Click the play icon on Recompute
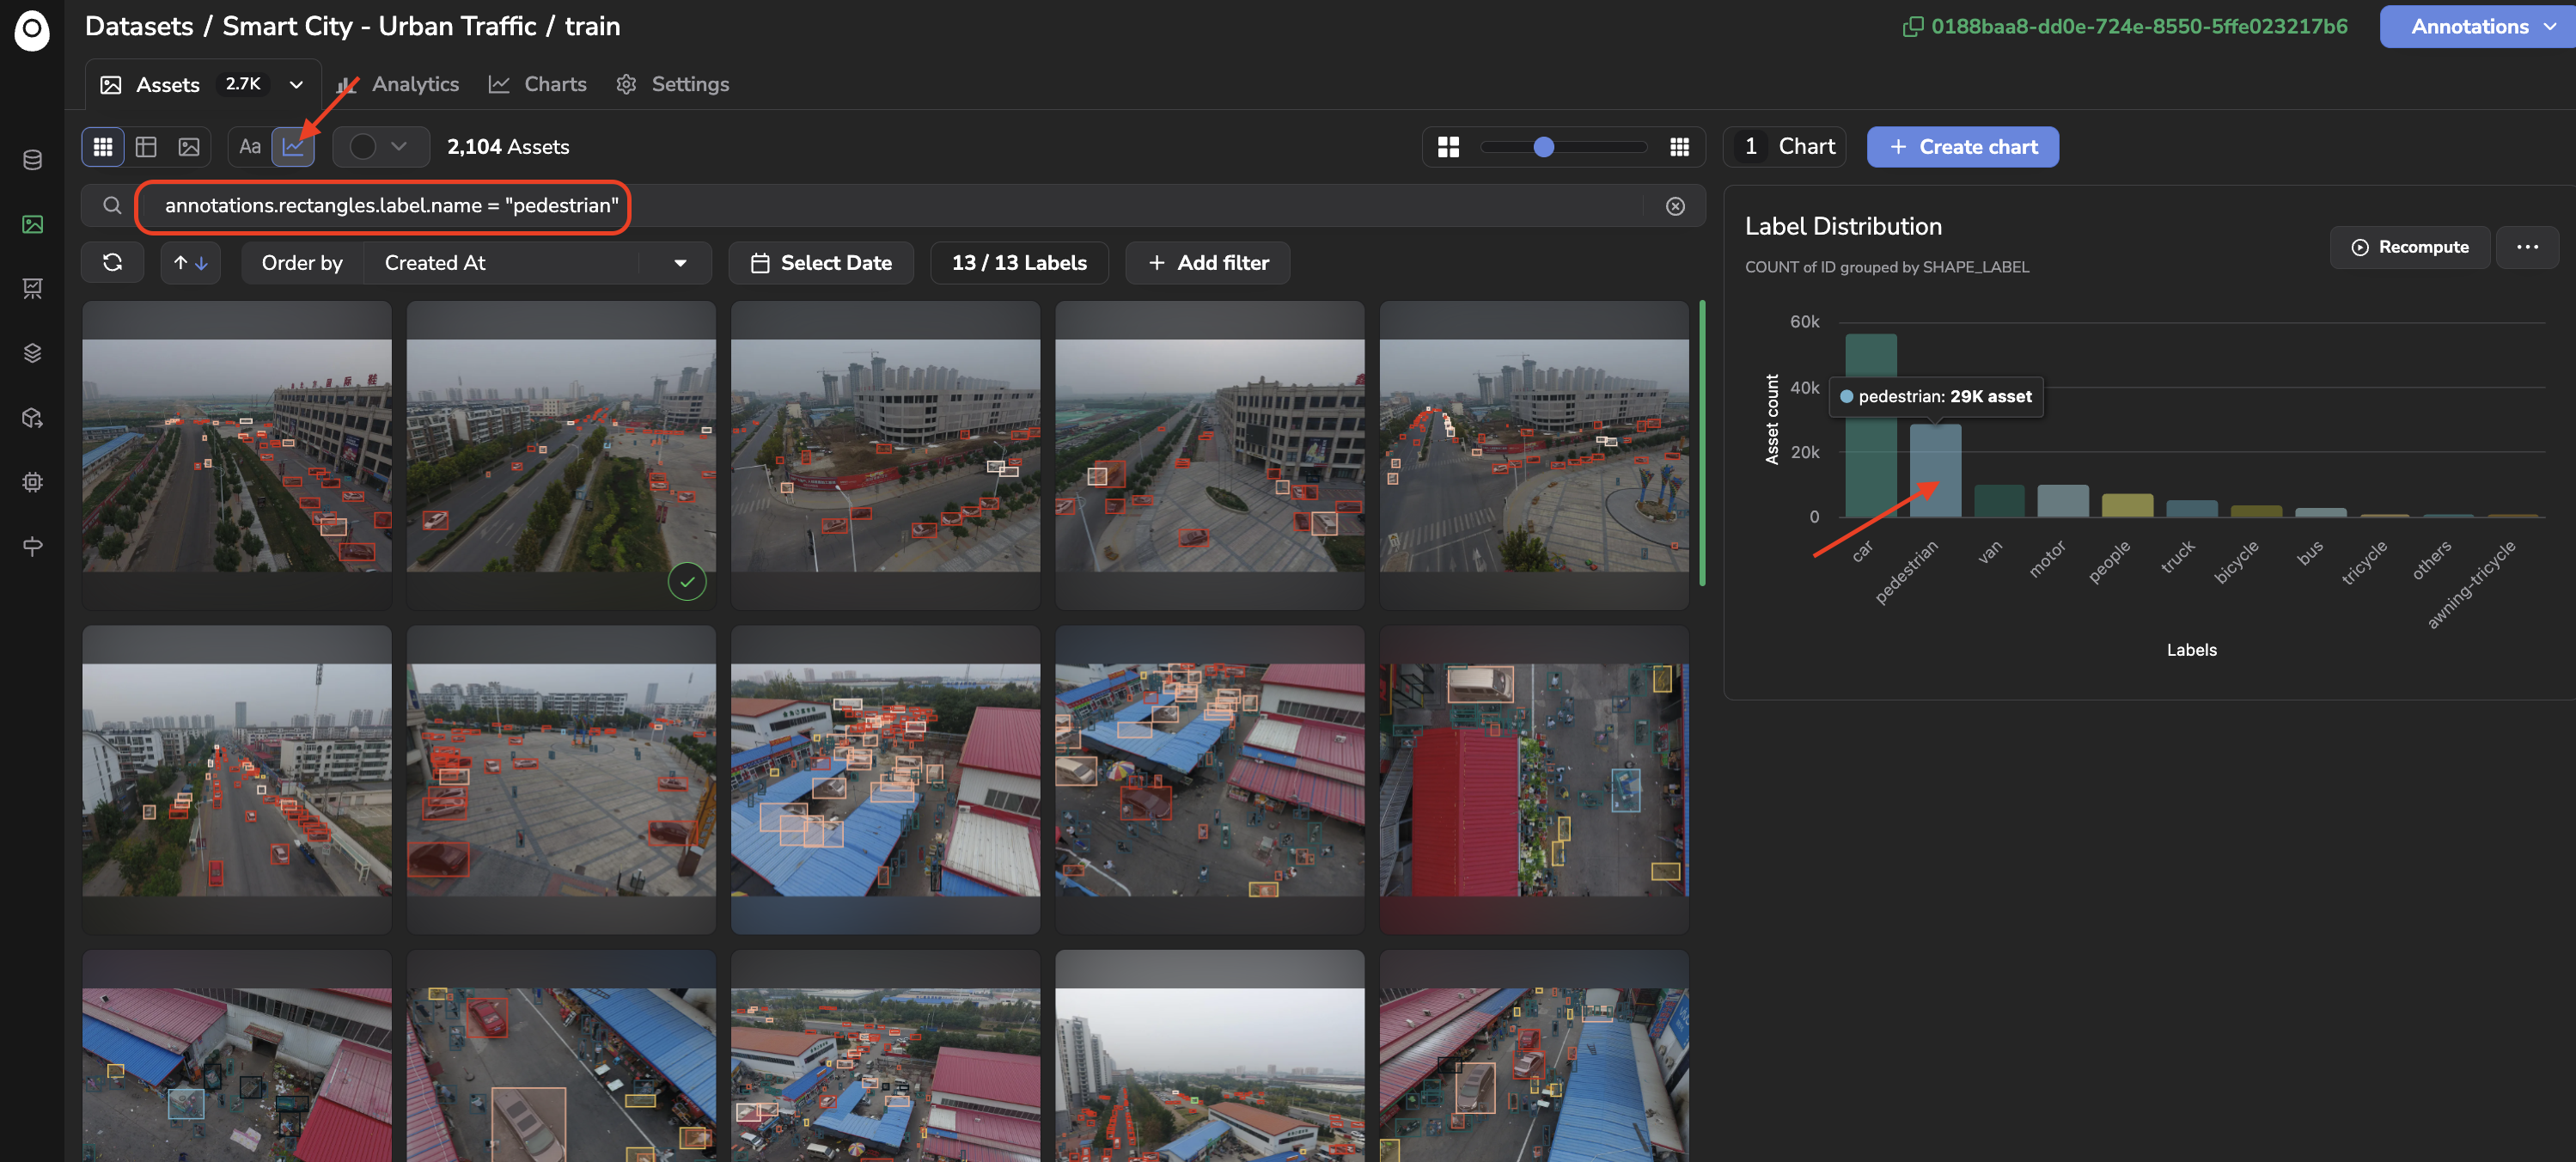 (2360, 247)
